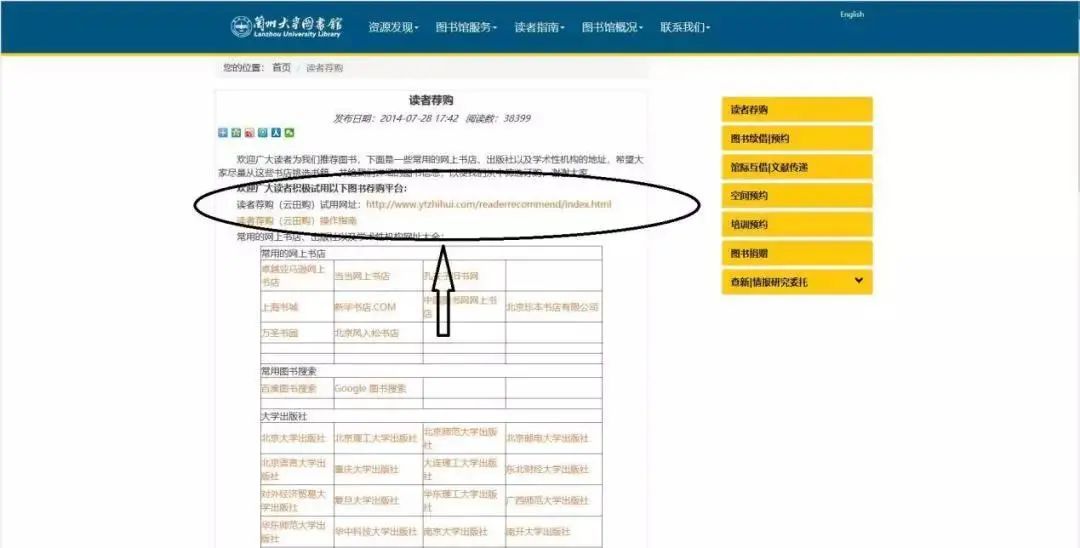This screenshot has width=1080, height=548.
Task: Open the 读者荐购（云田购）操作指南 link
Action: (x=297, y=221)
